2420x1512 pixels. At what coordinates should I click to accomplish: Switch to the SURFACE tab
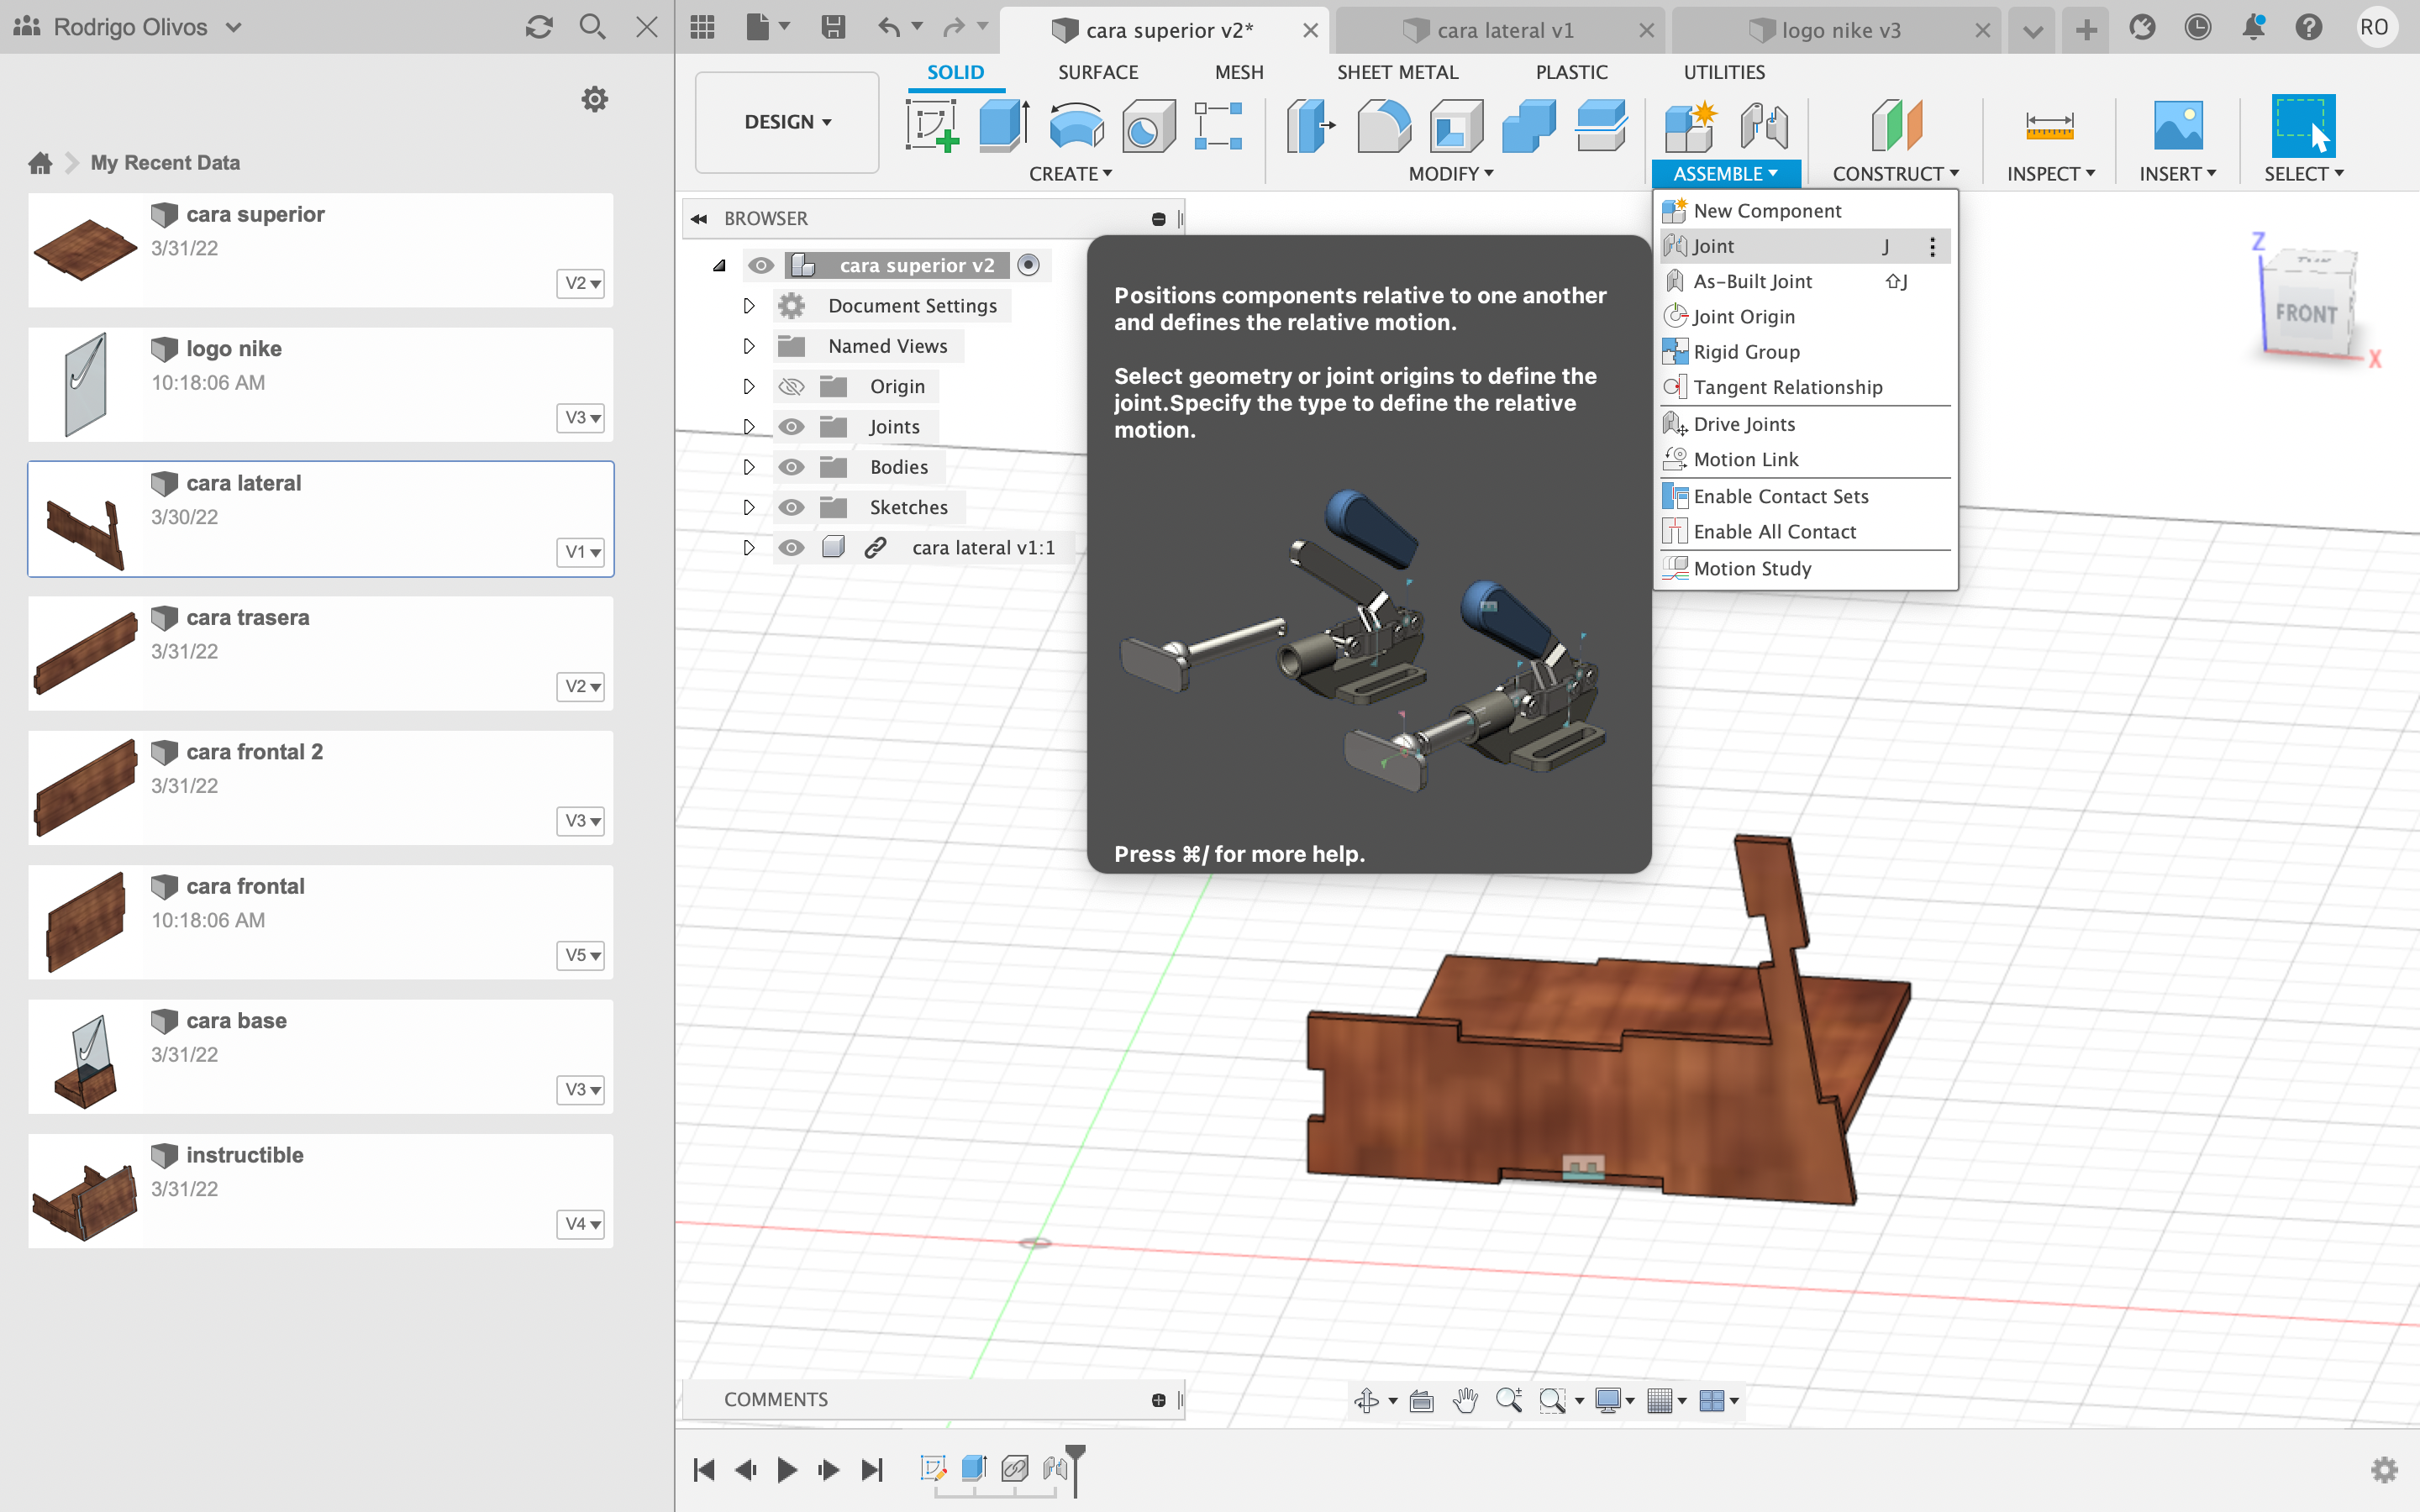(x=1098, y=72)
